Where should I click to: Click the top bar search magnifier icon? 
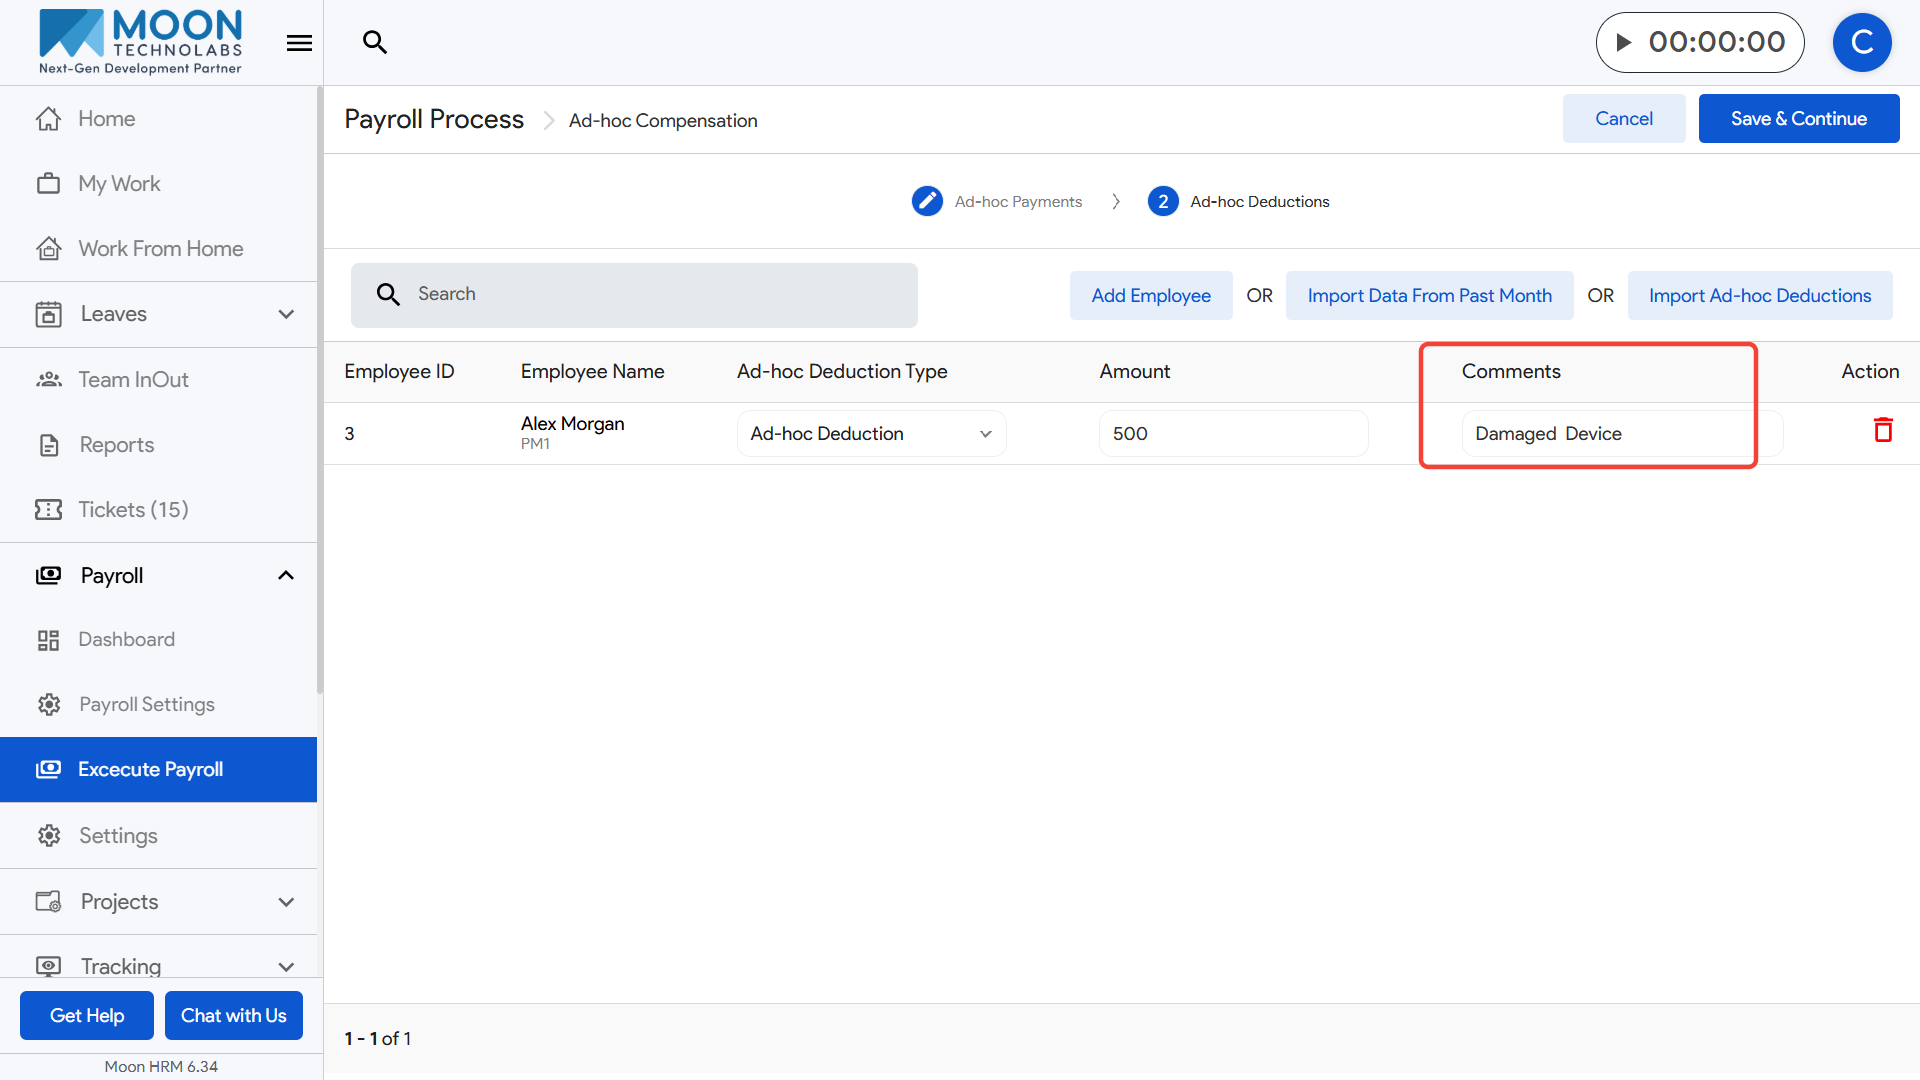tap(375, 42)
